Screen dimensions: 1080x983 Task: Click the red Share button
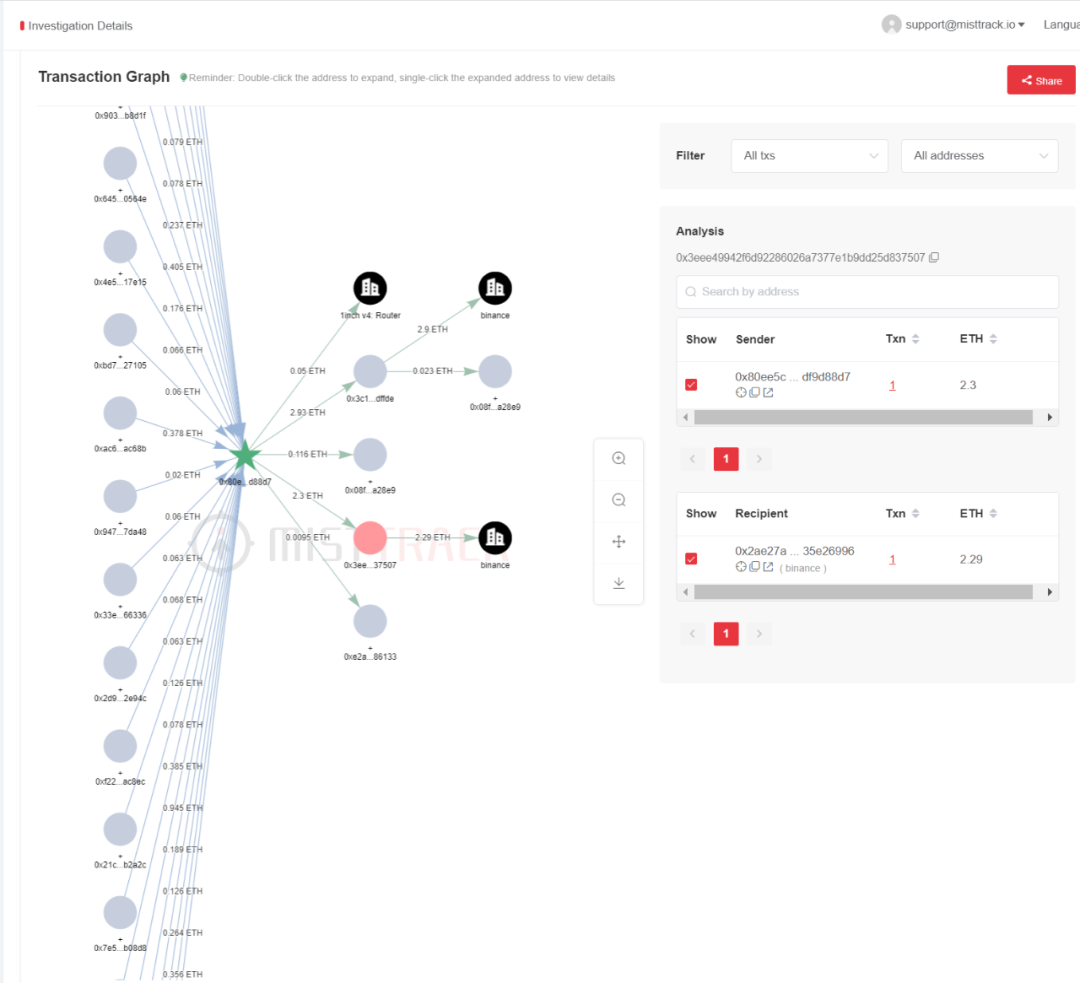[1041, 80]
